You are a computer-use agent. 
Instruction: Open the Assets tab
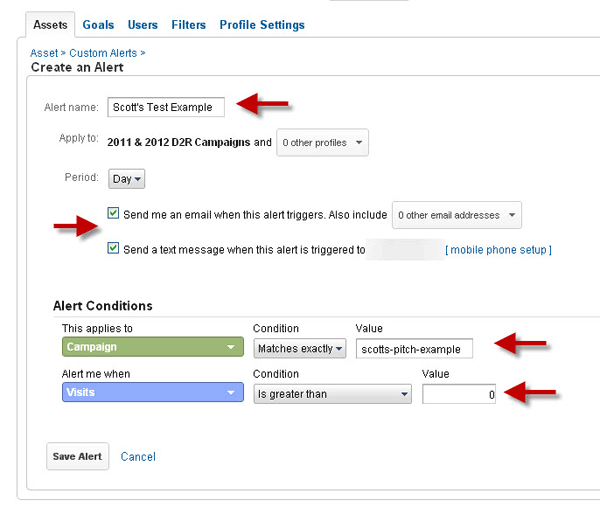coord(49,24)
